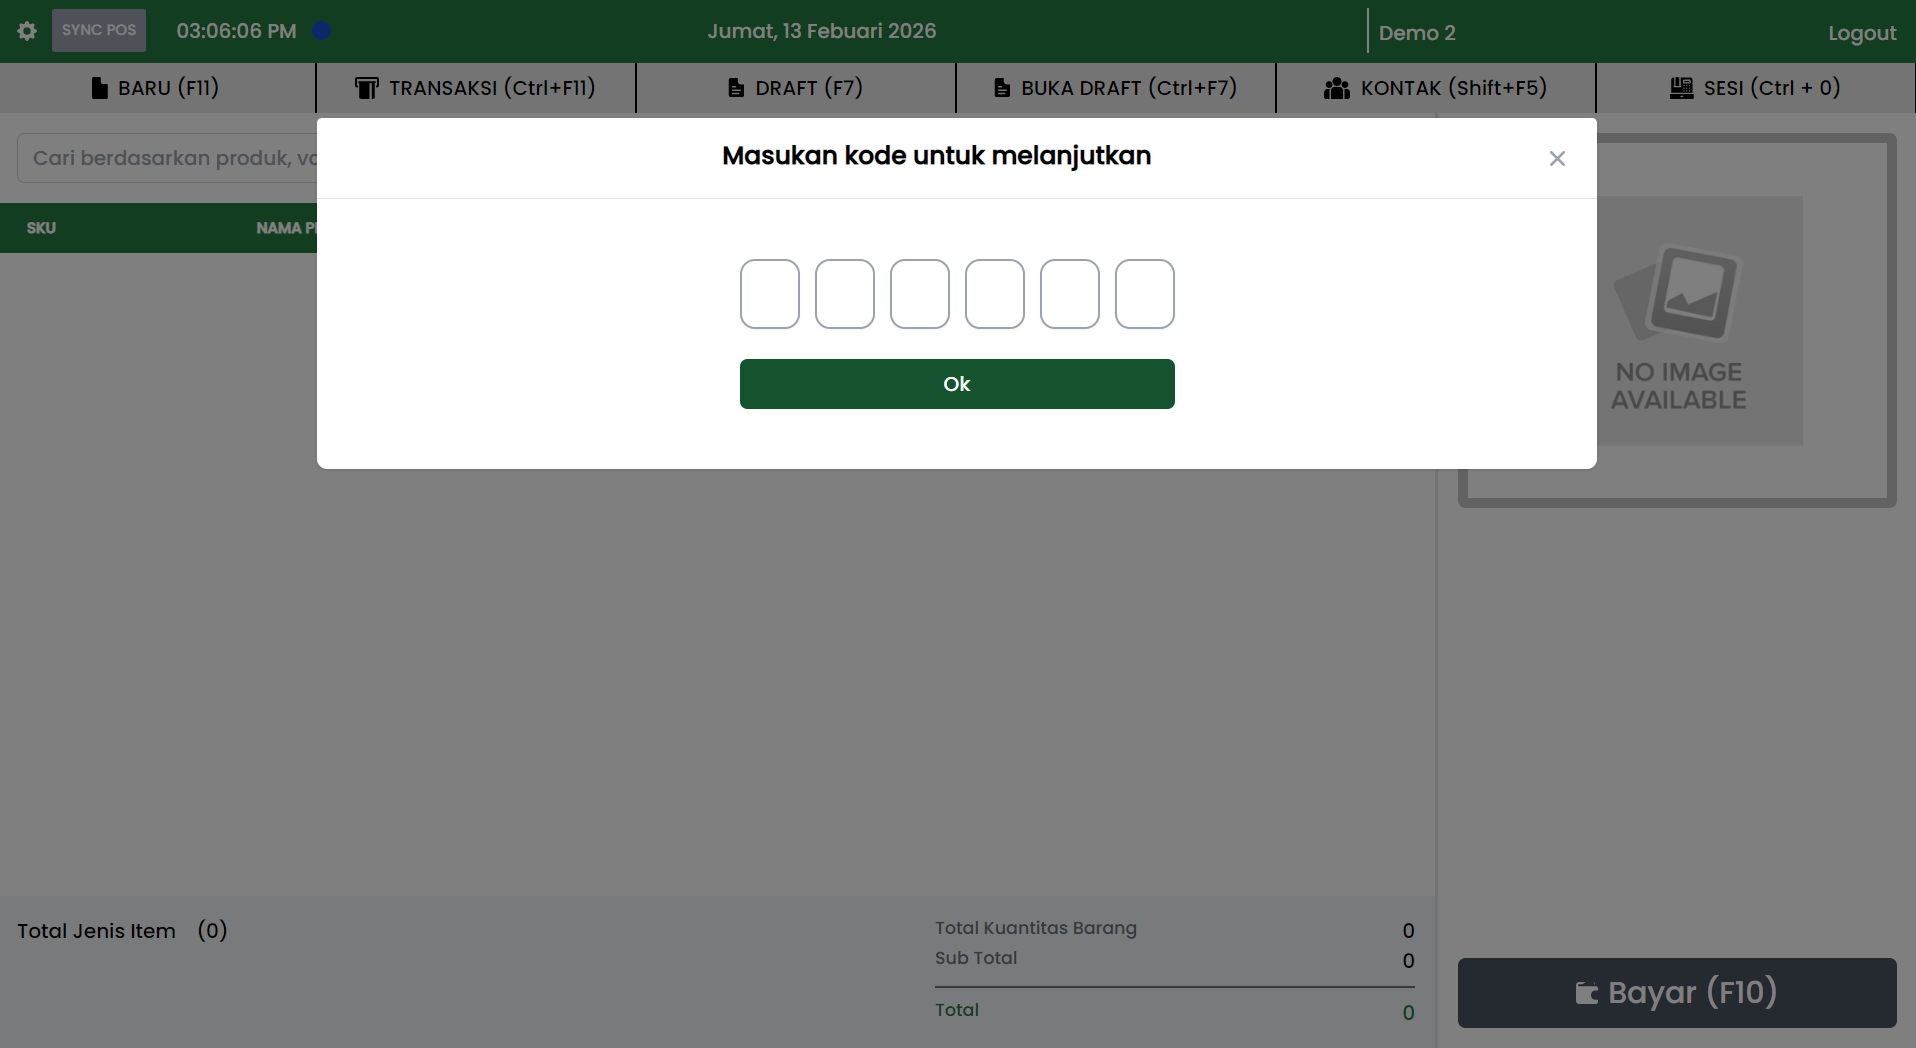
Task: Click the SESI cash register icon
Action: [x=1681, y=88]
